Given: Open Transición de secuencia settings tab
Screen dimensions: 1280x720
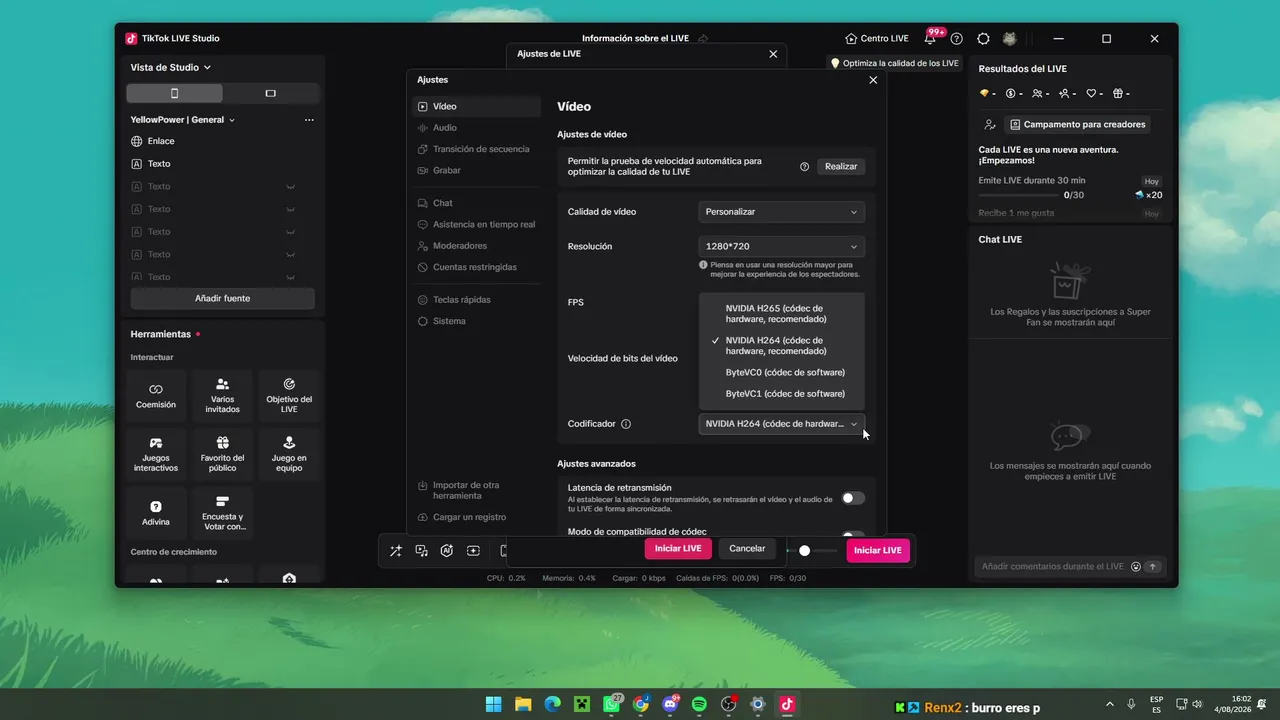Looking at the screenshot, I should tap(477, 149).
